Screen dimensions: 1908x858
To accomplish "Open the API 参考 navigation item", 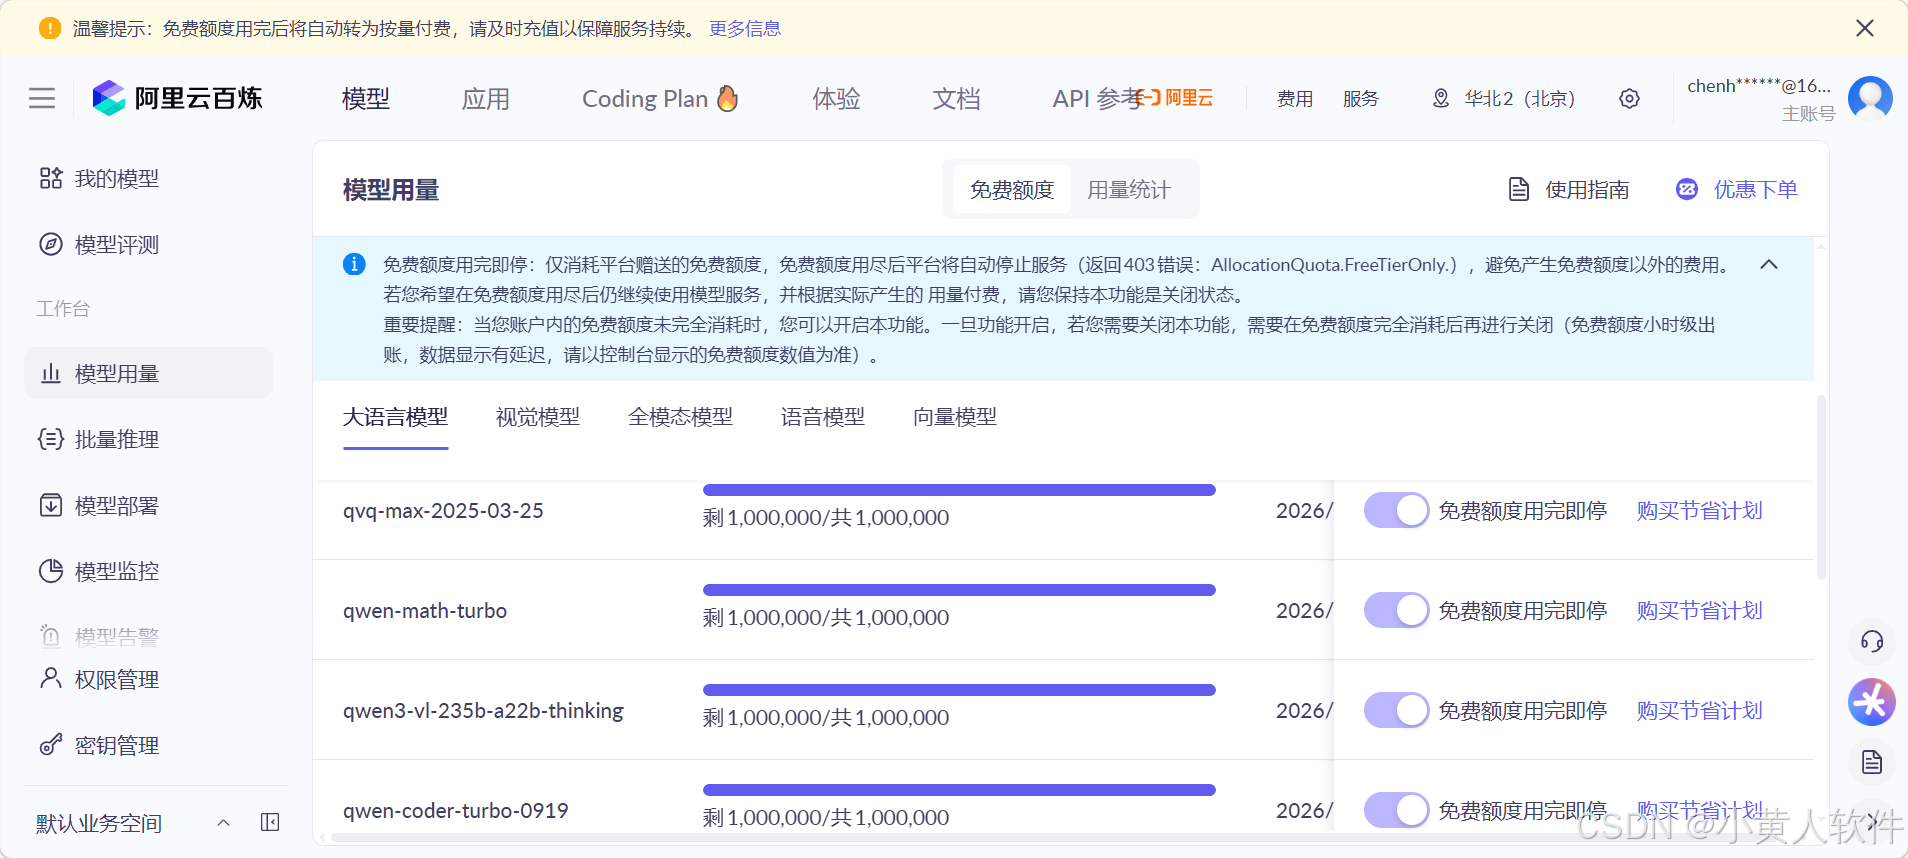I will [x=1096, y=98].
